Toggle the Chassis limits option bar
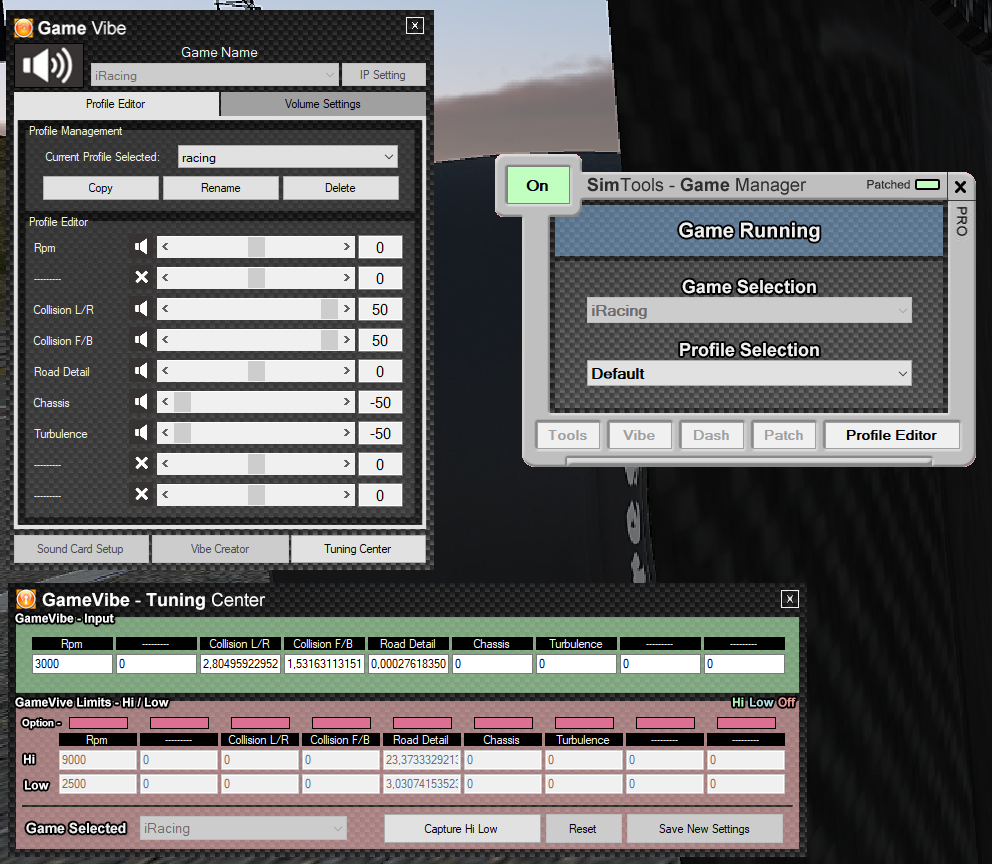Viewport: 992px width, 864px height. point(503,723)
